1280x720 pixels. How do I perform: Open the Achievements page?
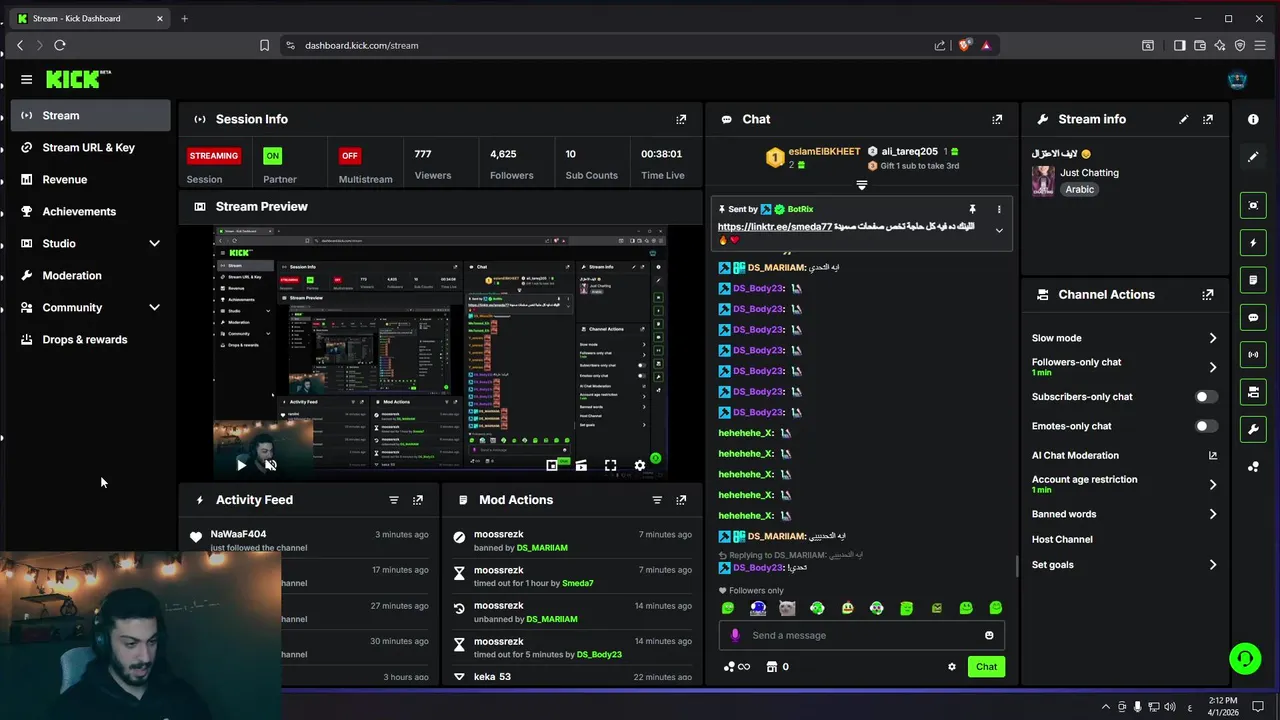click(91, 212)
